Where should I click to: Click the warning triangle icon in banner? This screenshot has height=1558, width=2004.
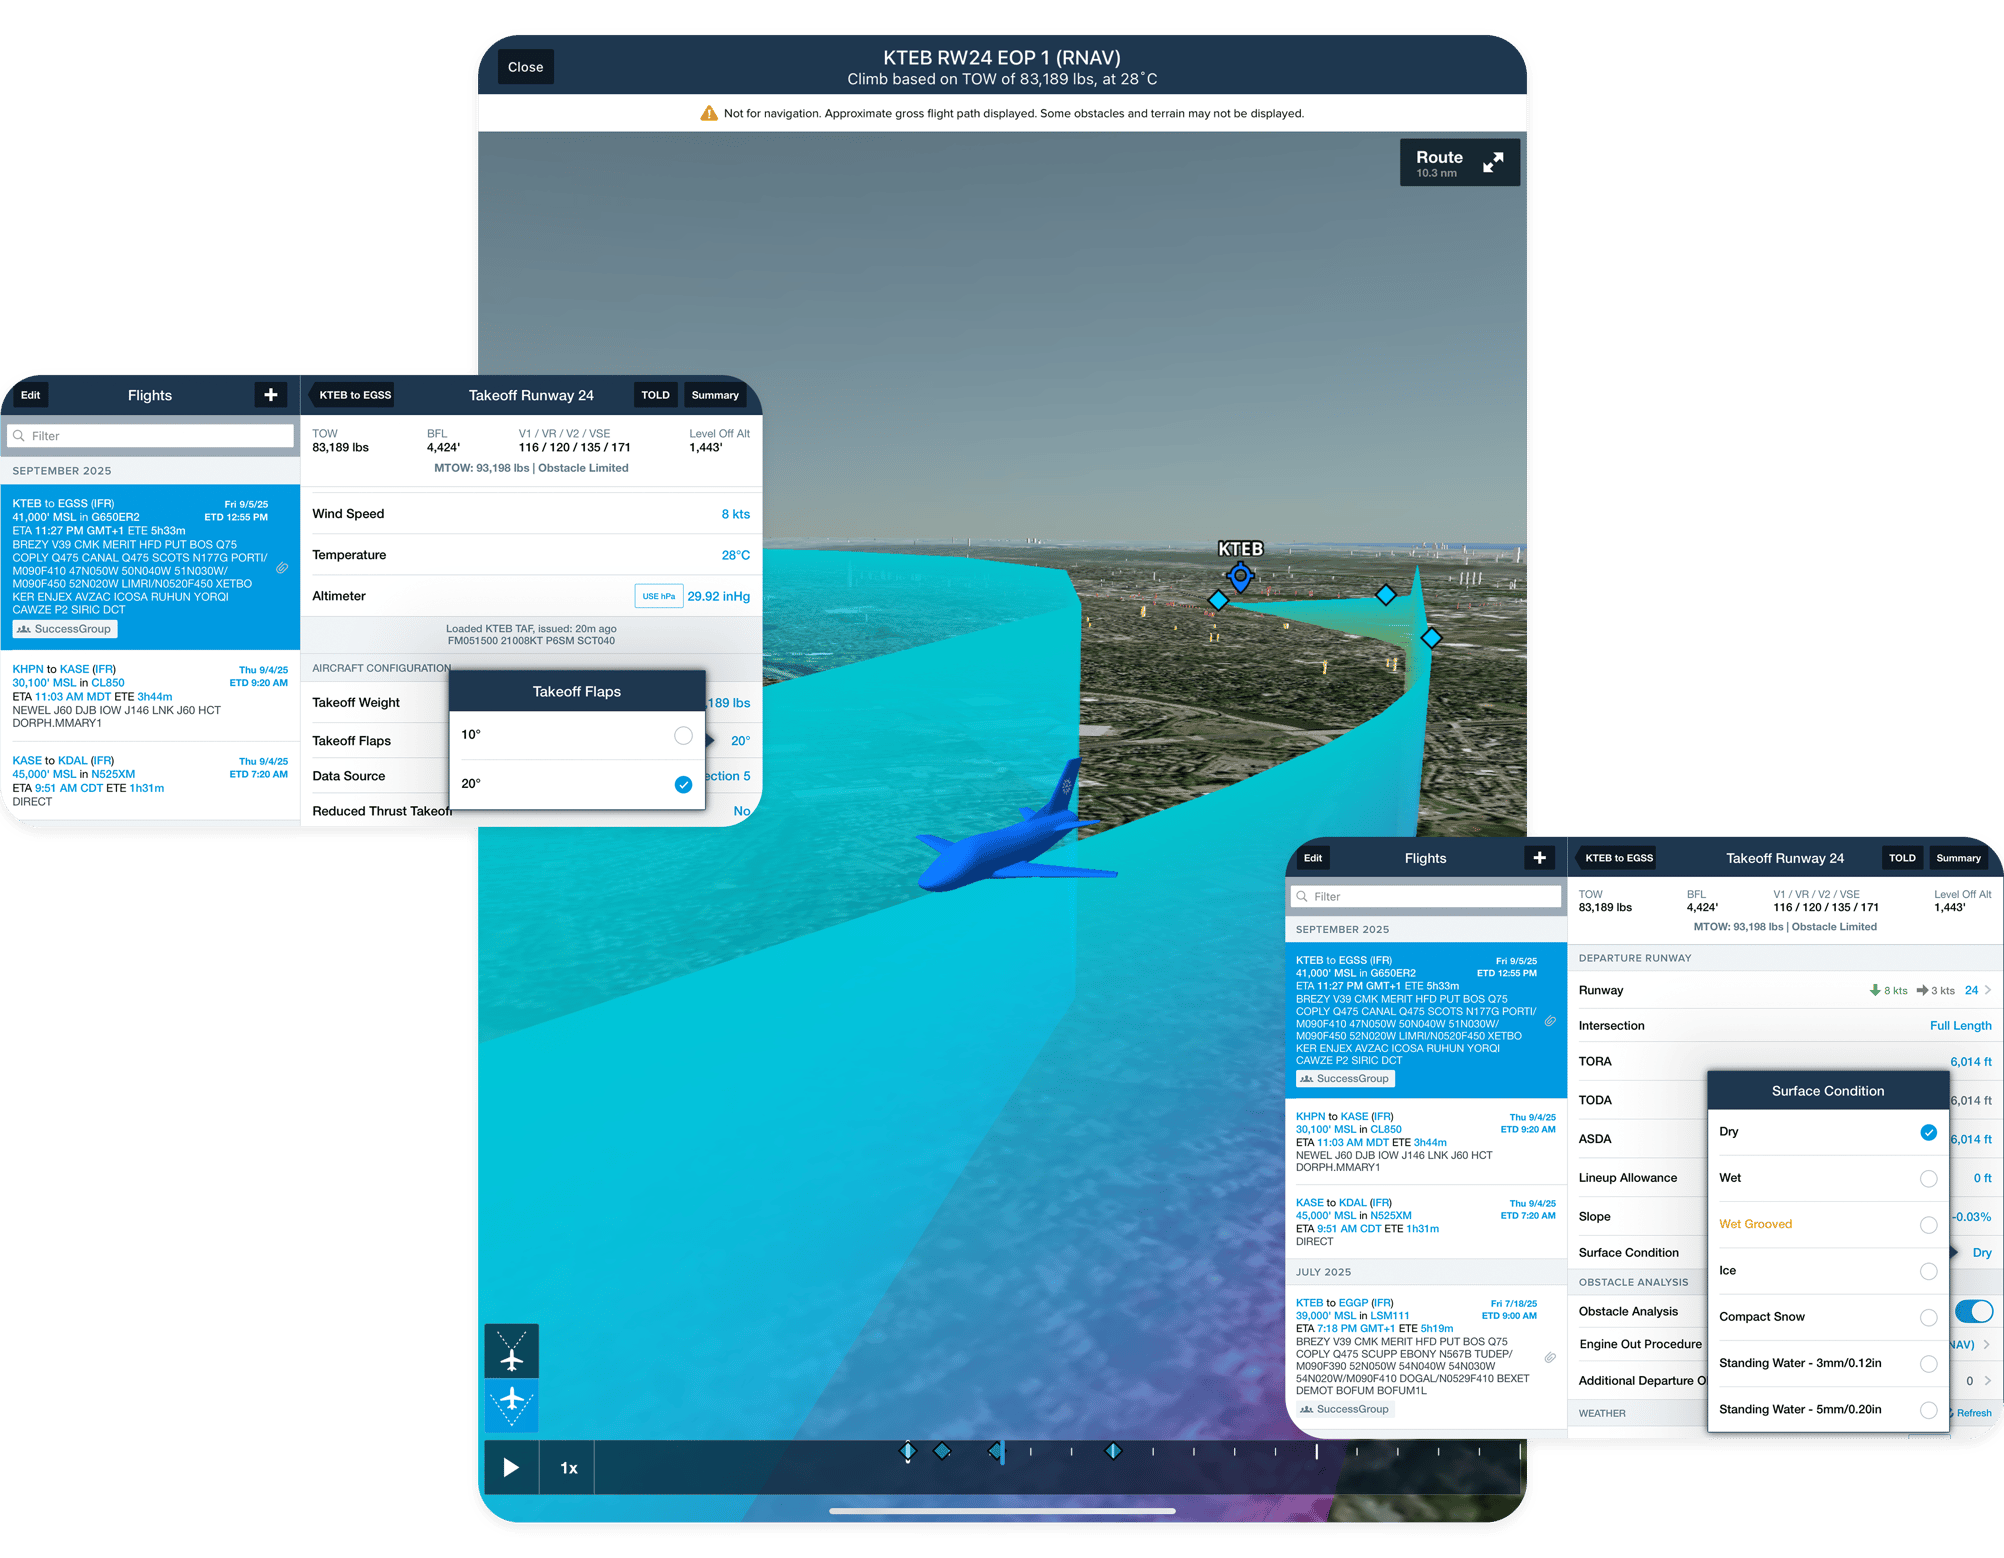709,114
